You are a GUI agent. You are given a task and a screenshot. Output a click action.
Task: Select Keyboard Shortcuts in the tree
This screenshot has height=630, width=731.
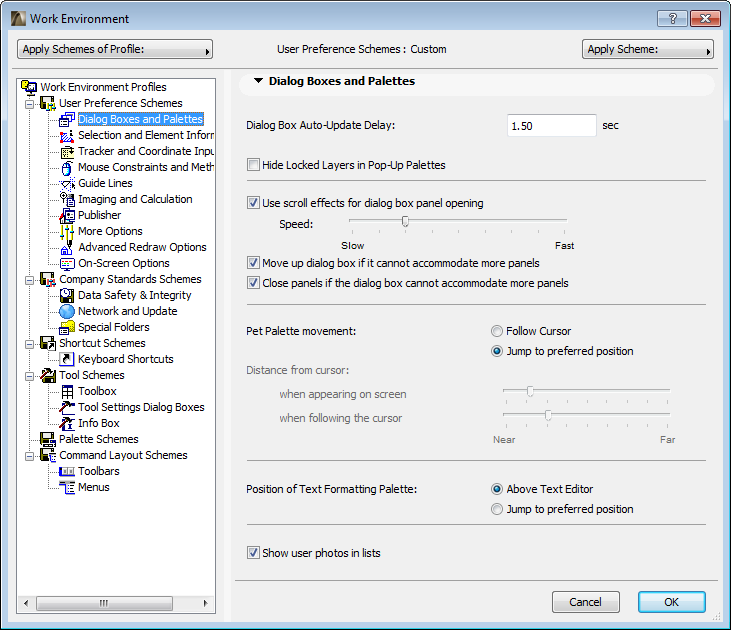pyautogui.click(x=125, y=359)
